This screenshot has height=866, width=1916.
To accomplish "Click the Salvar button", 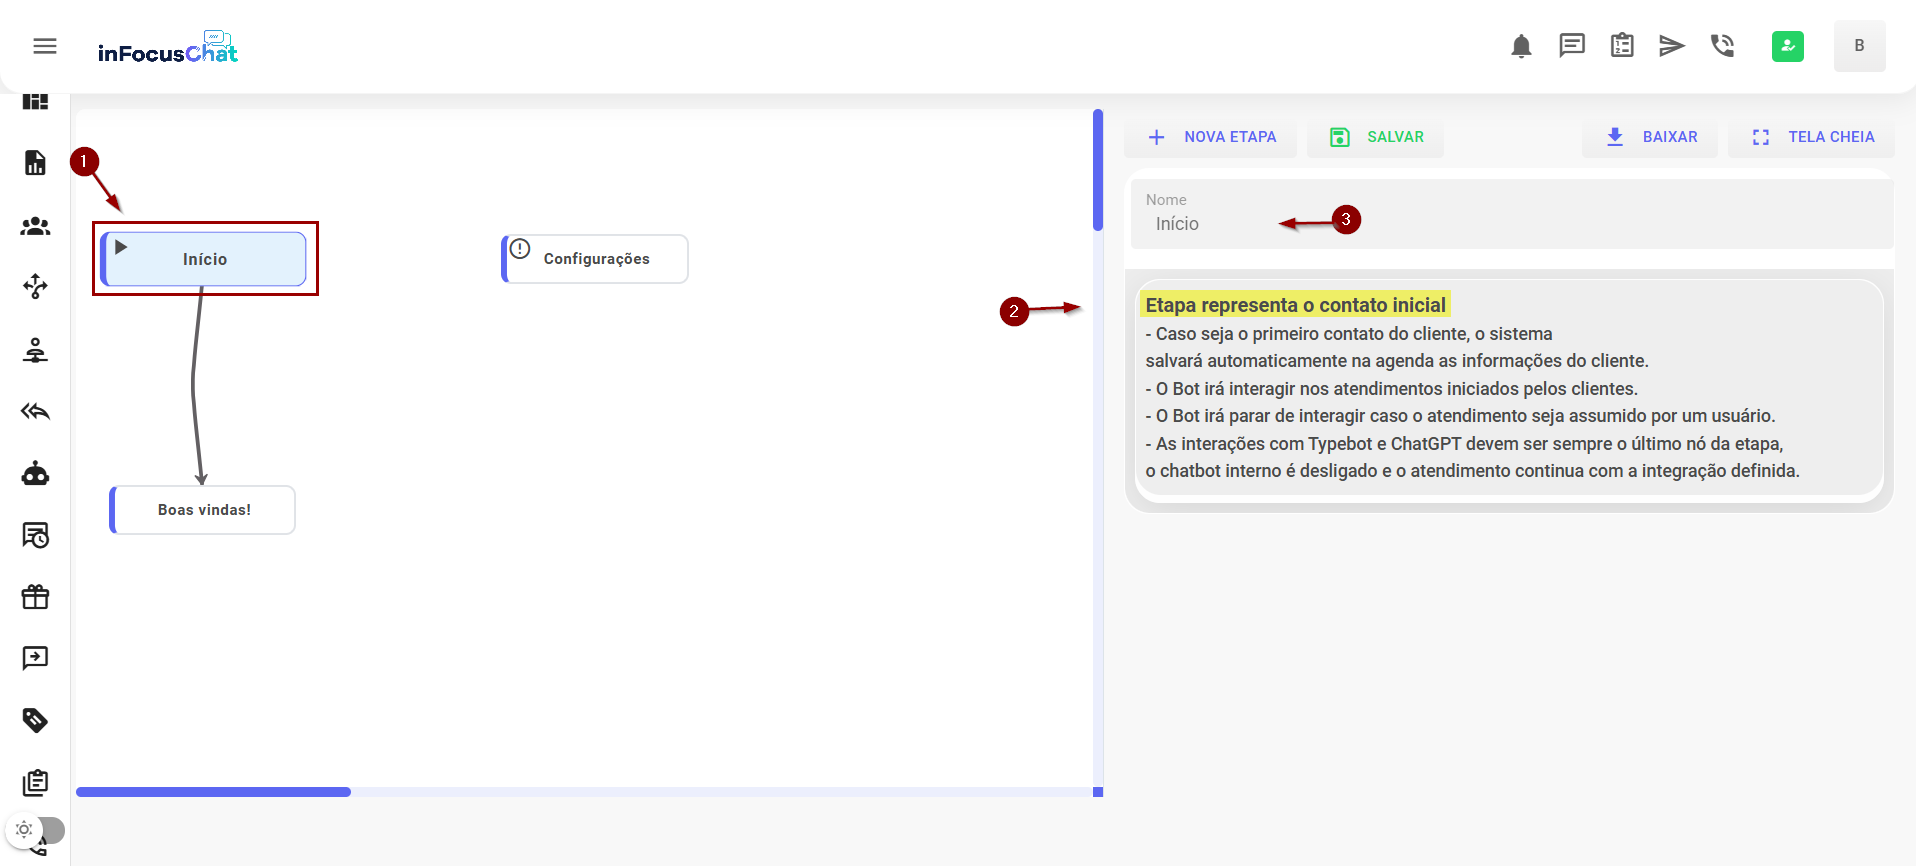I will pyautogui.click(x=1376, y=137).
